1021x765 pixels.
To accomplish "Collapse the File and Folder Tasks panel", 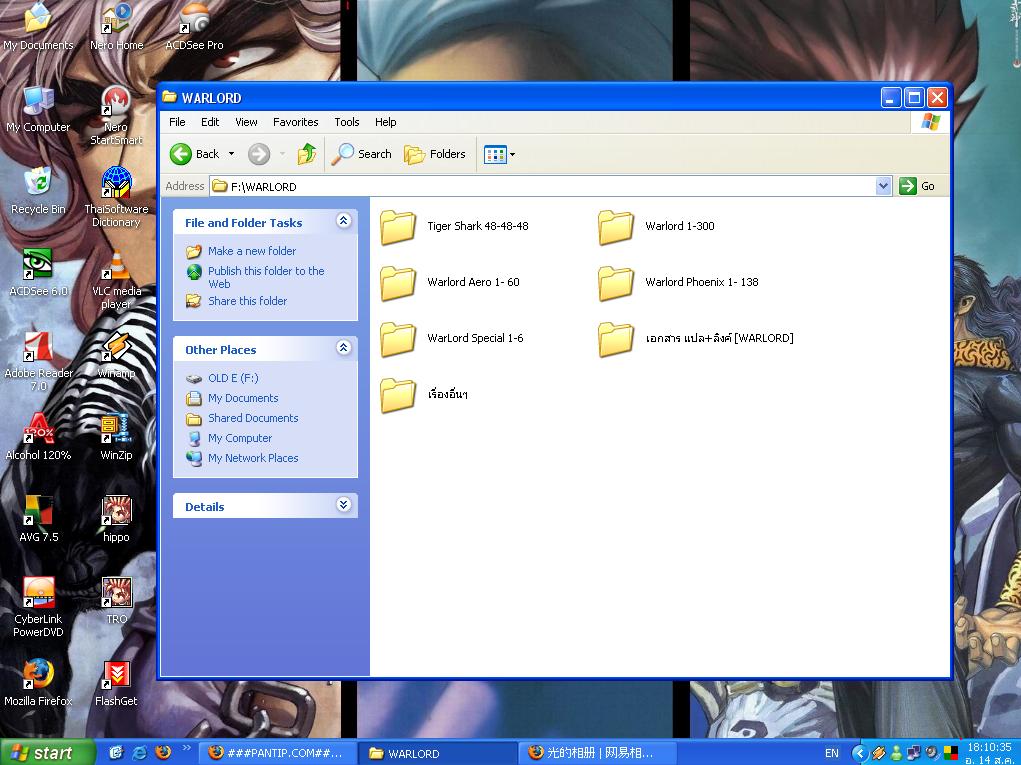I will click(x=344, y=221).
